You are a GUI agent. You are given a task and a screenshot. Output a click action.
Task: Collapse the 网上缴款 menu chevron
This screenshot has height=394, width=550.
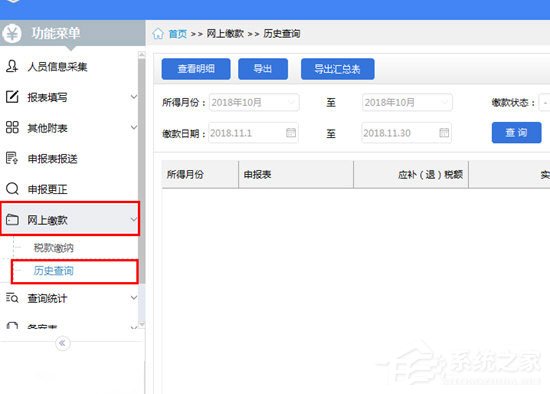pos(134,220)
